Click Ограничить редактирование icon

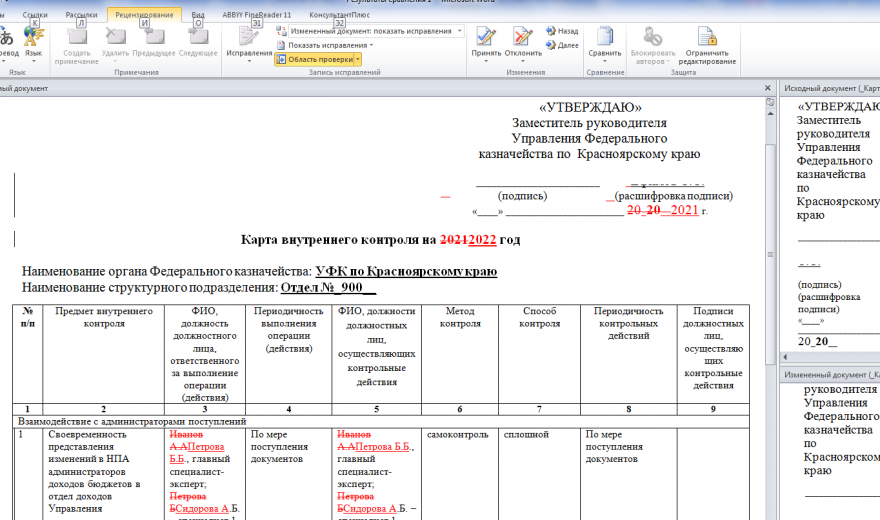click(707, 36)
